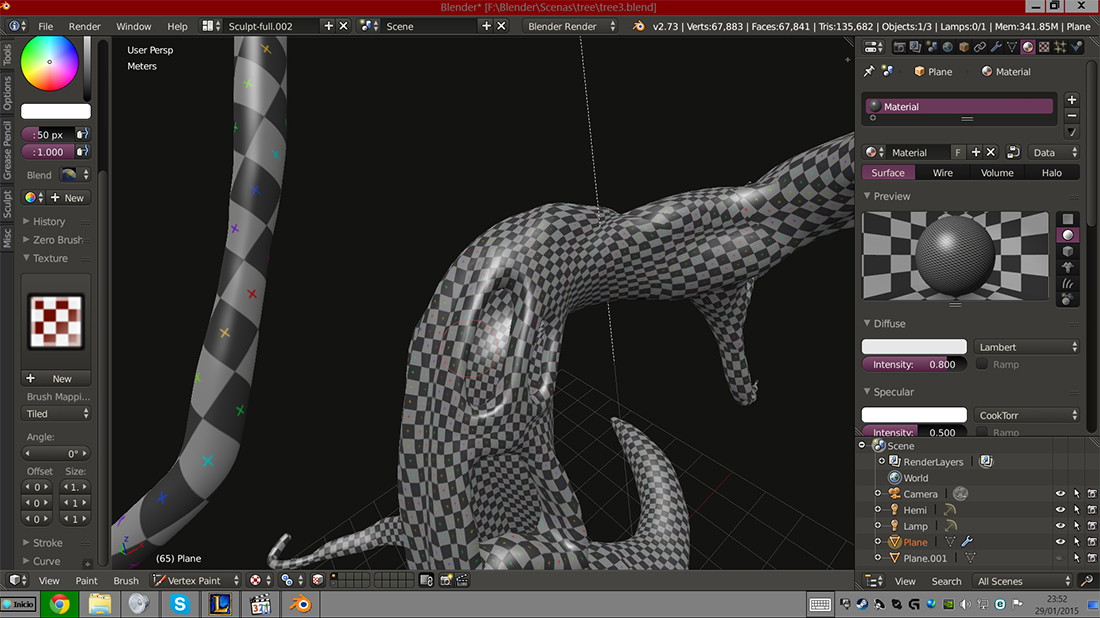Enable the Diffuse Ramp checkbox
The width and height of the screenshot is (1100, 618).
coord(982,364)
